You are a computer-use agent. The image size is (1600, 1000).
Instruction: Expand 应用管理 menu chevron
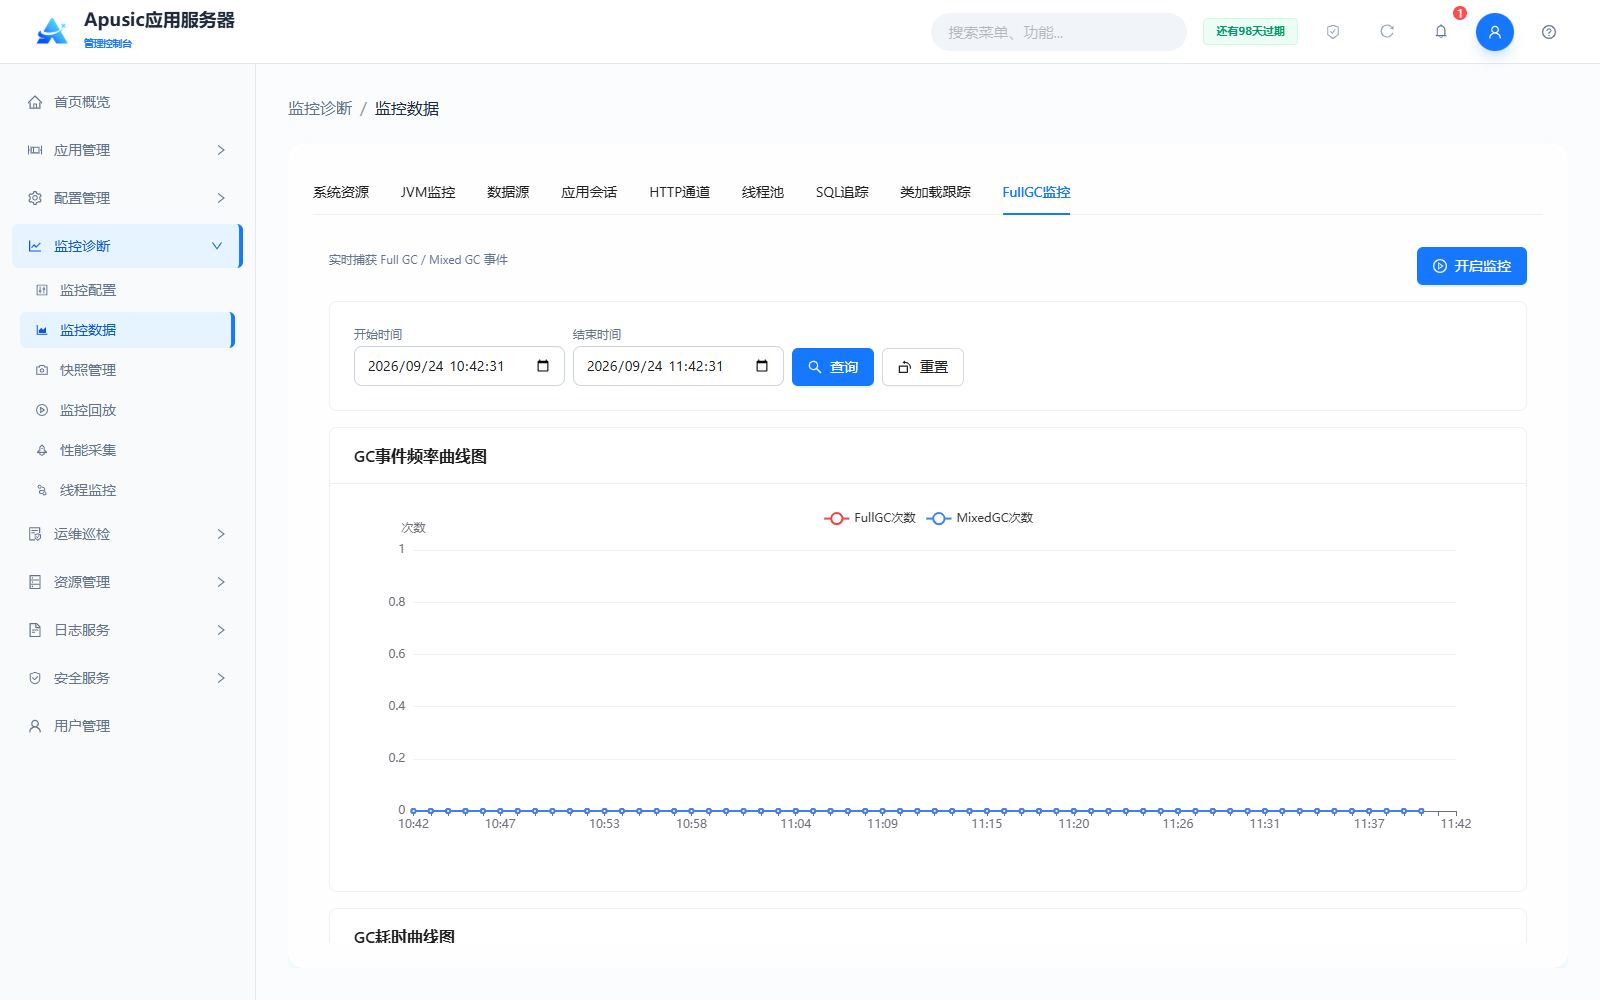pos(221,150)
